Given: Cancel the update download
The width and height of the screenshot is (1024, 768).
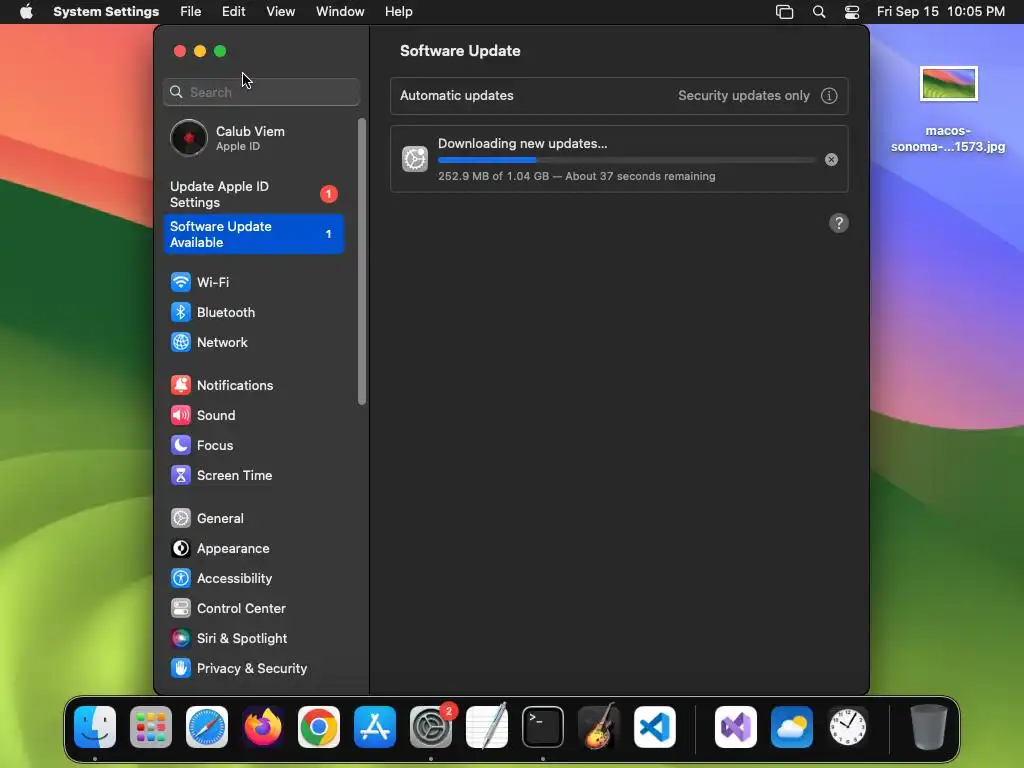Looking at the screenshot, I should point(831,159).
